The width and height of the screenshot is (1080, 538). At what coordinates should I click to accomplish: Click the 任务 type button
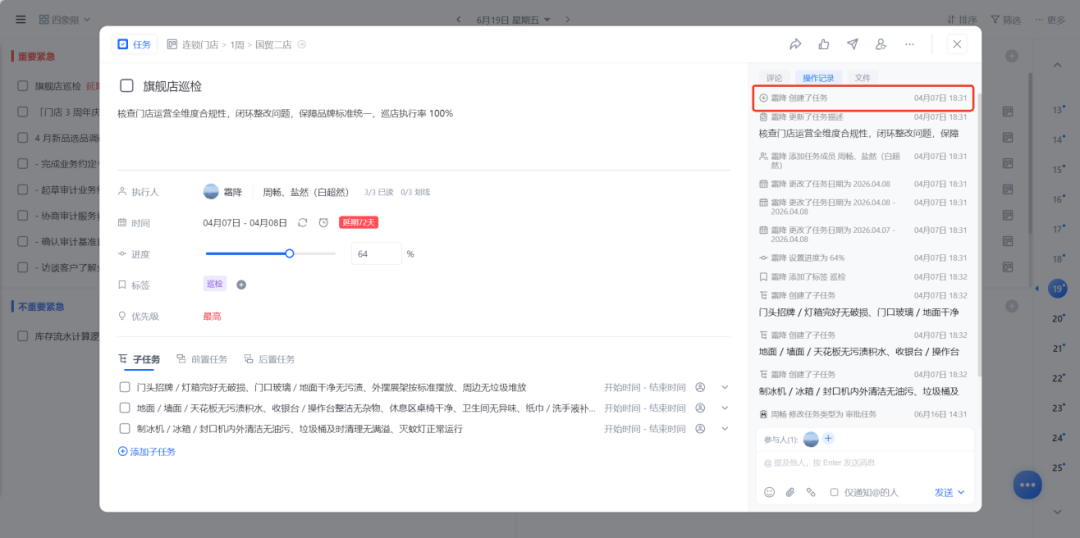[134, 44]
